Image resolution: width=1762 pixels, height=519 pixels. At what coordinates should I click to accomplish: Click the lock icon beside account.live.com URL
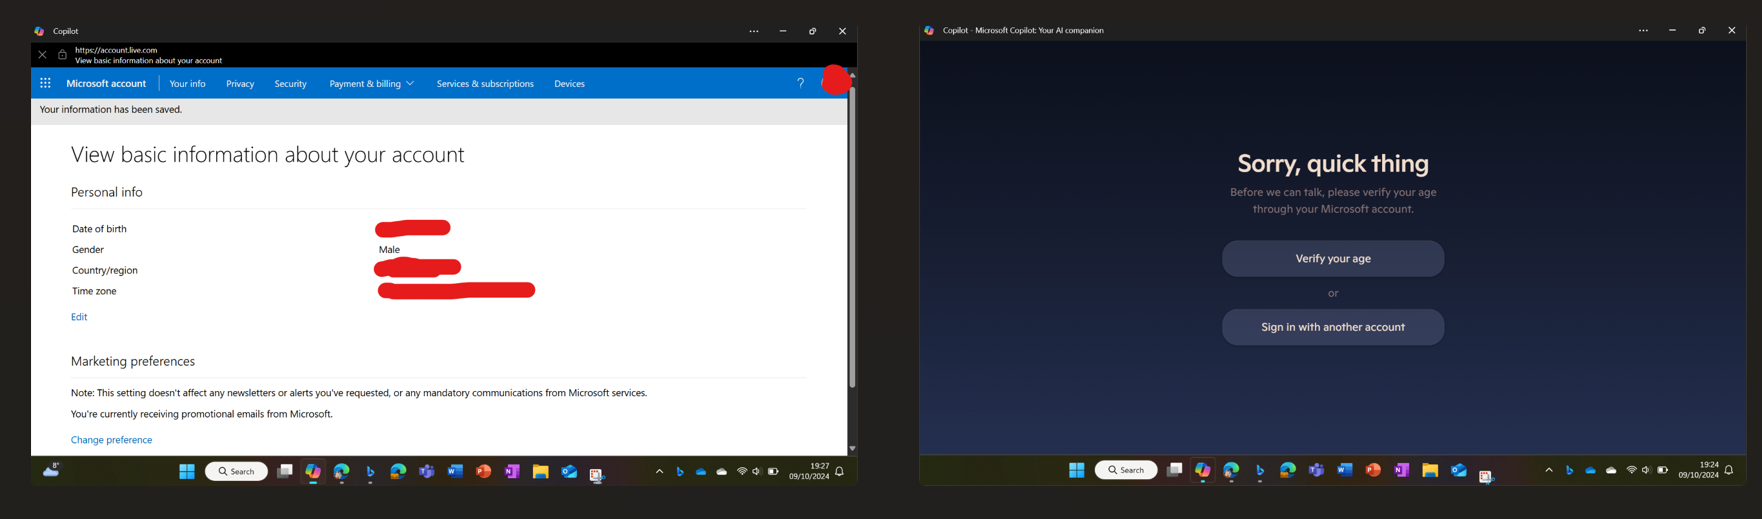[x=62, y=55]
